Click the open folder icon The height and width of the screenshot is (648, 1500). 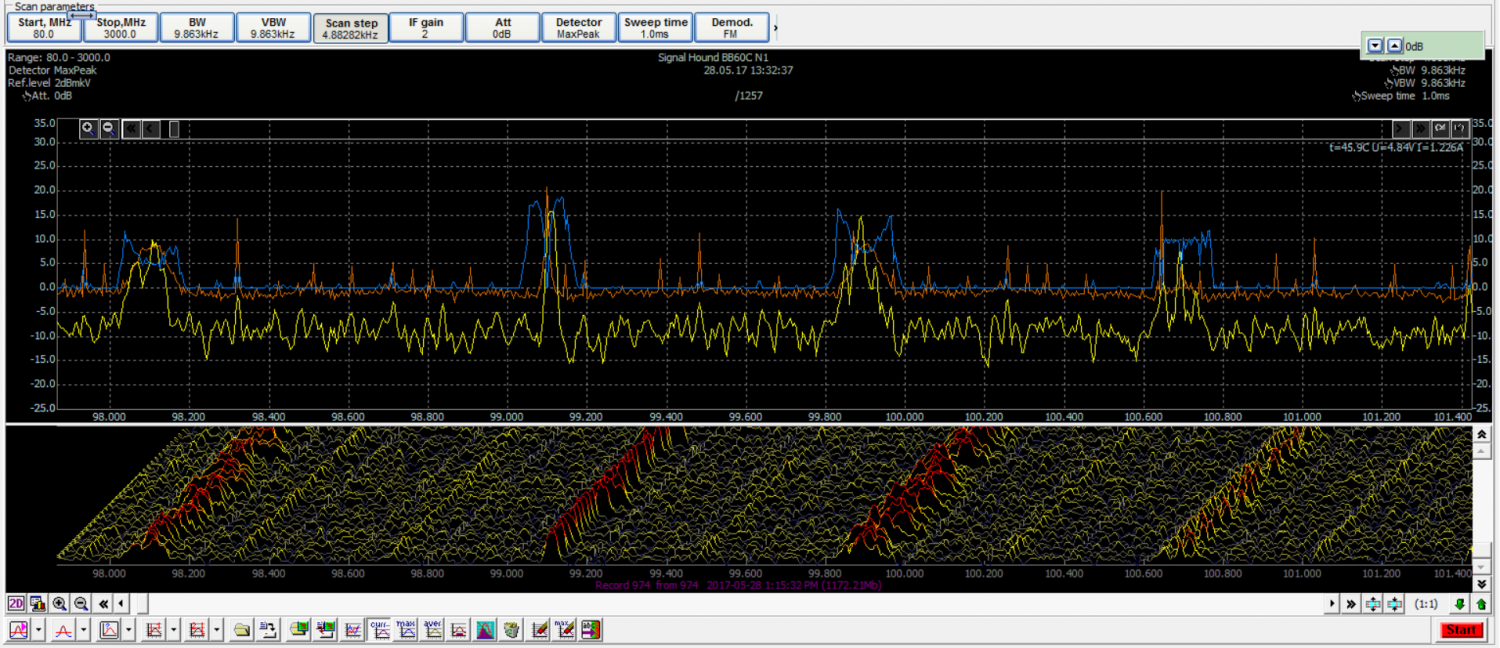pyautogui.click(x=241, y=630)
